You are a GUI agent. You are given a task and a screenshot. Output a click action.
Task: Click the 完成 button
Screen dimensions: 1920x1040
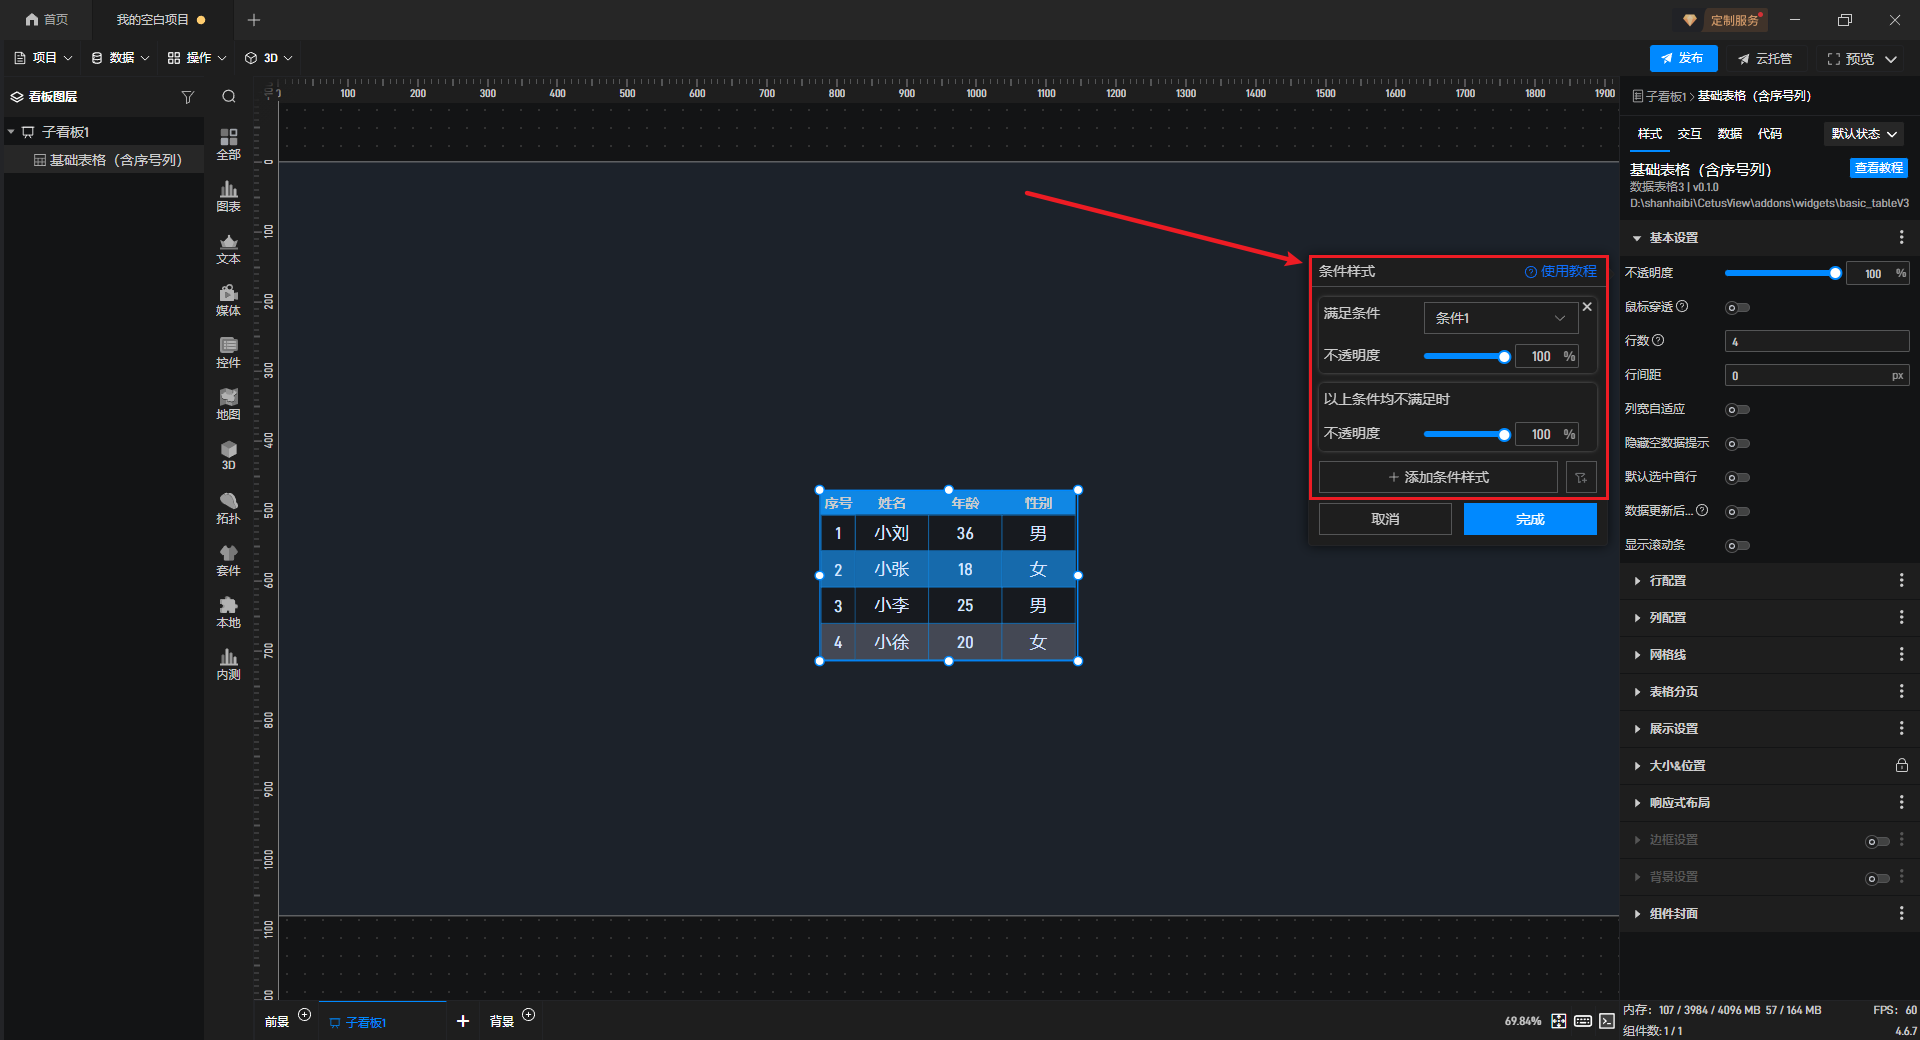click(x=1529, y=519)
